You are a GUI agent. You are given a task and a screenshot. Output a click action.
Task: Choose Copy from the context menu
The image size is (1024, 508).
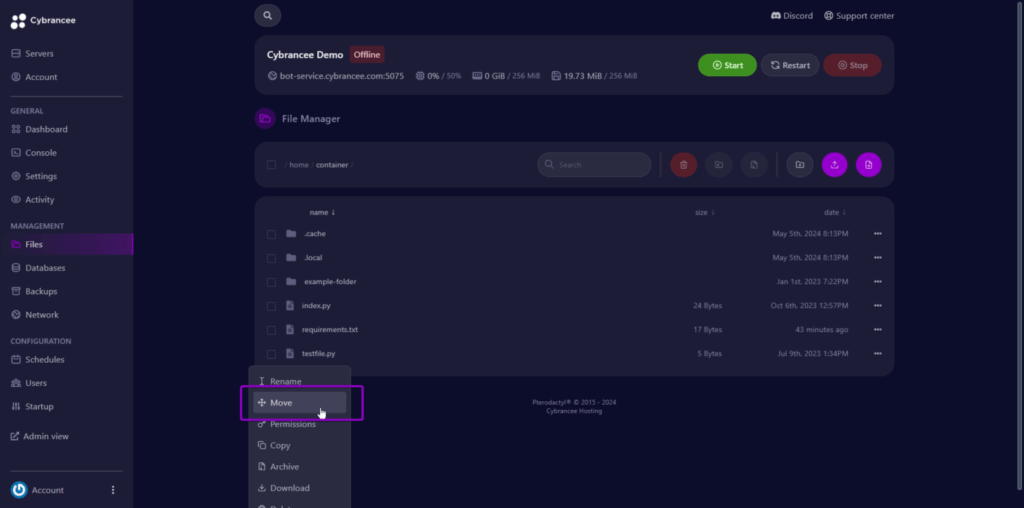point(300,445)
